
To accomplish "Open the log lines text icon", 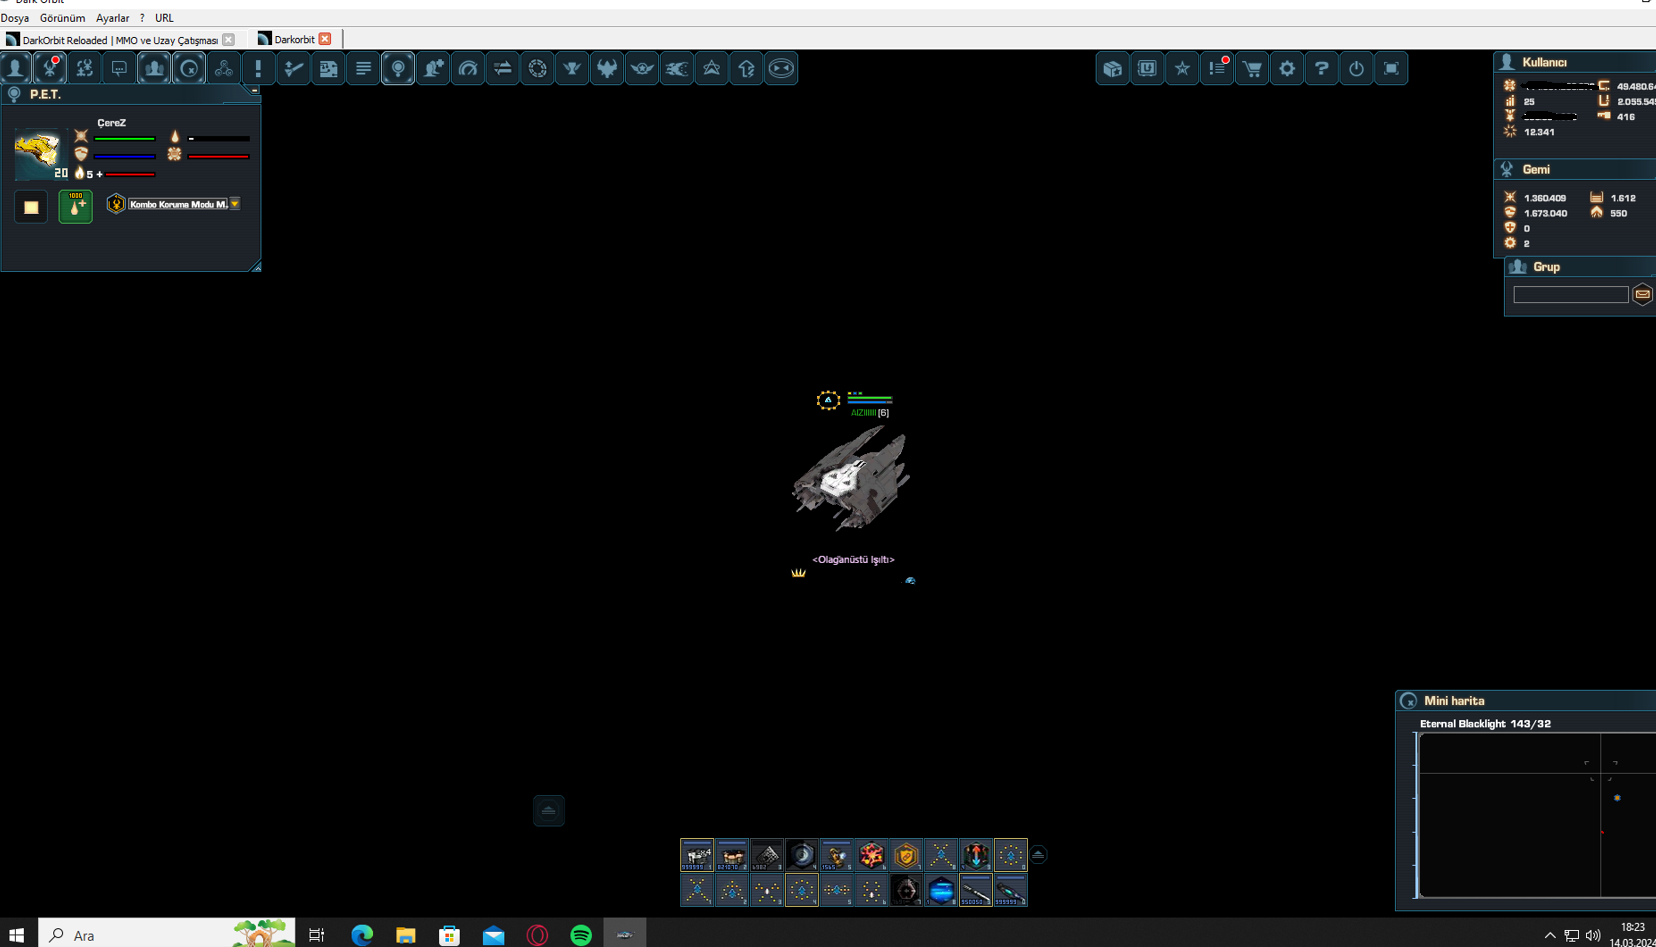I will point(363,68).
